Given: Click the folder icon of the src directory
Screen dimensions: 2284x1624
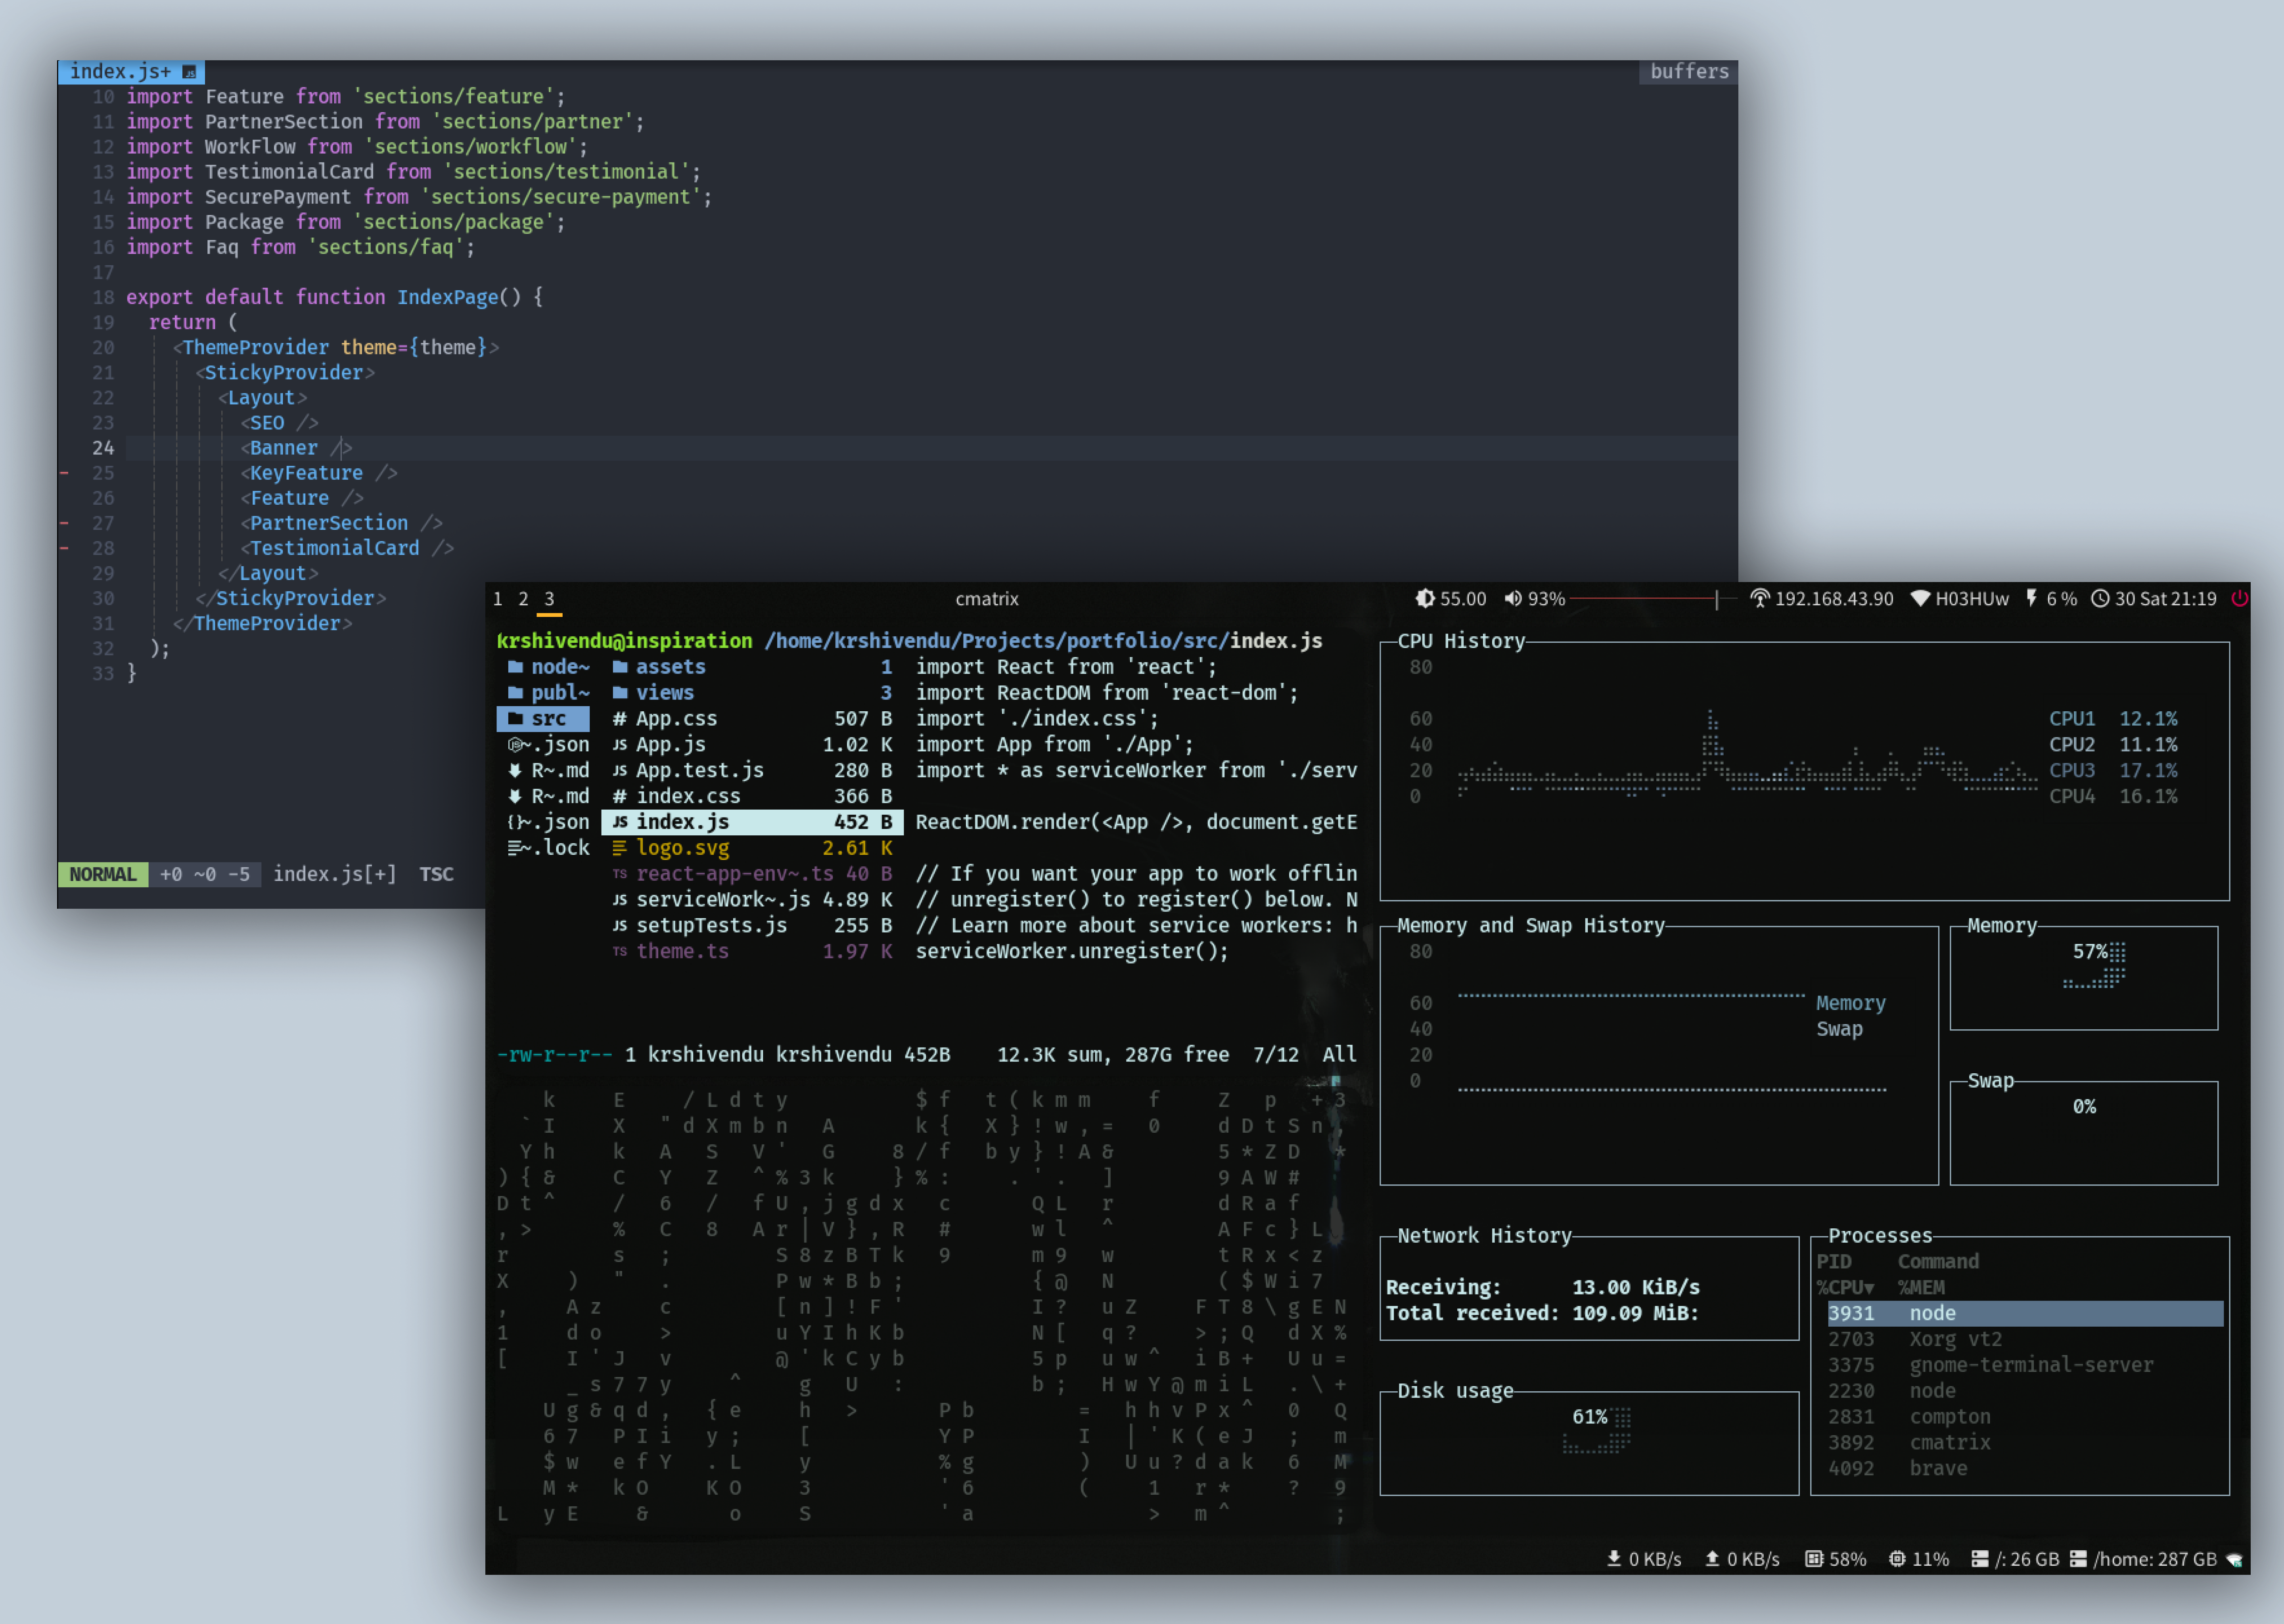Looking at the screenshot, I should pos(515,718).
